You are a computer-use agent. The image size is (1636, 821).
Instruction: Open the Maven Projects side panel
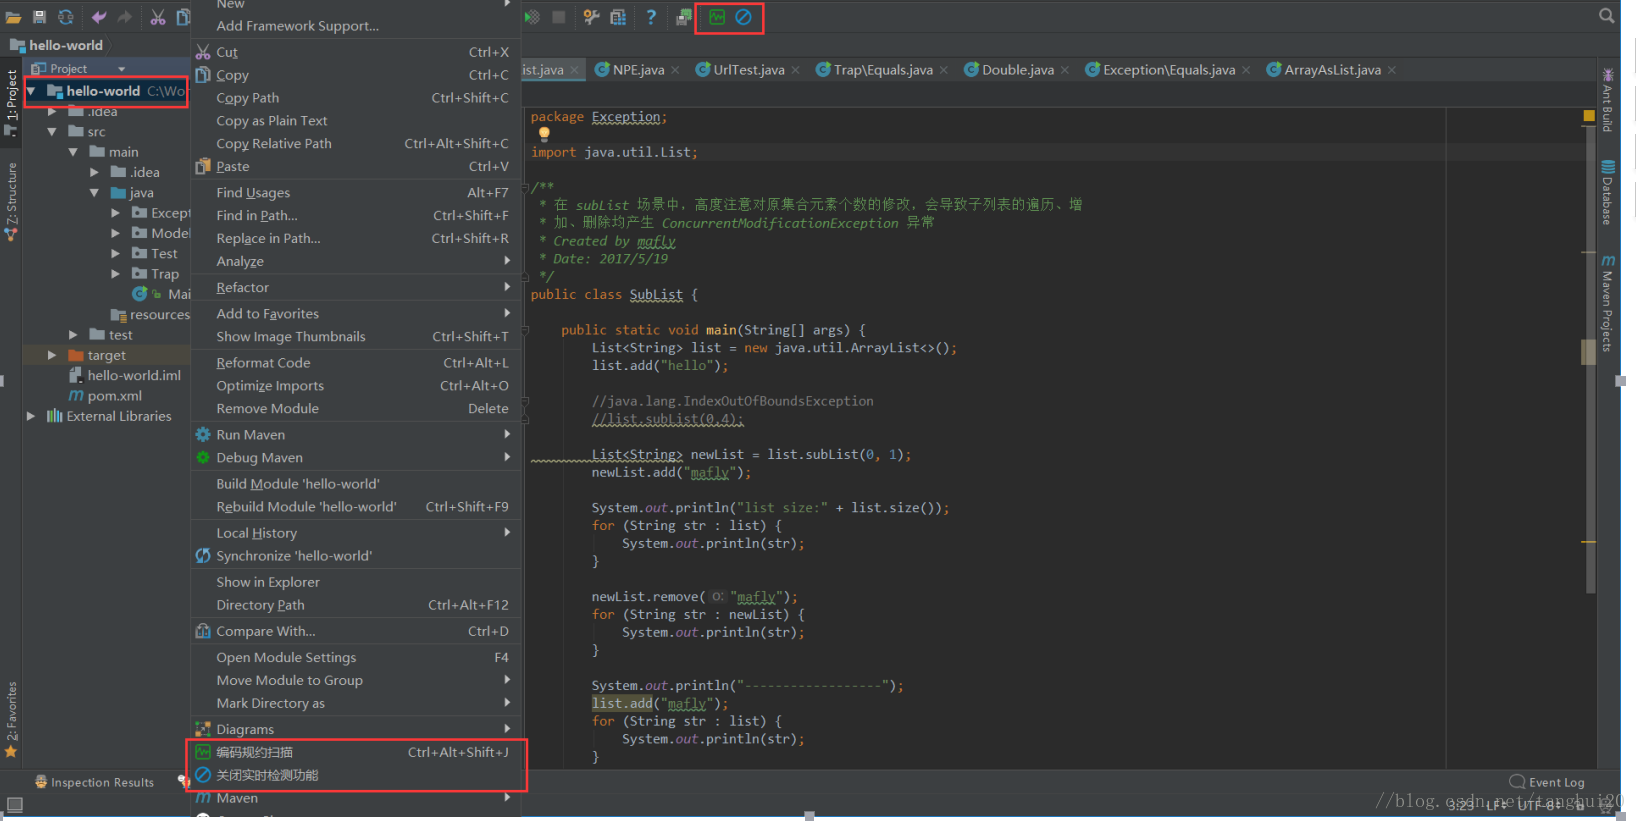(1607, 303)
